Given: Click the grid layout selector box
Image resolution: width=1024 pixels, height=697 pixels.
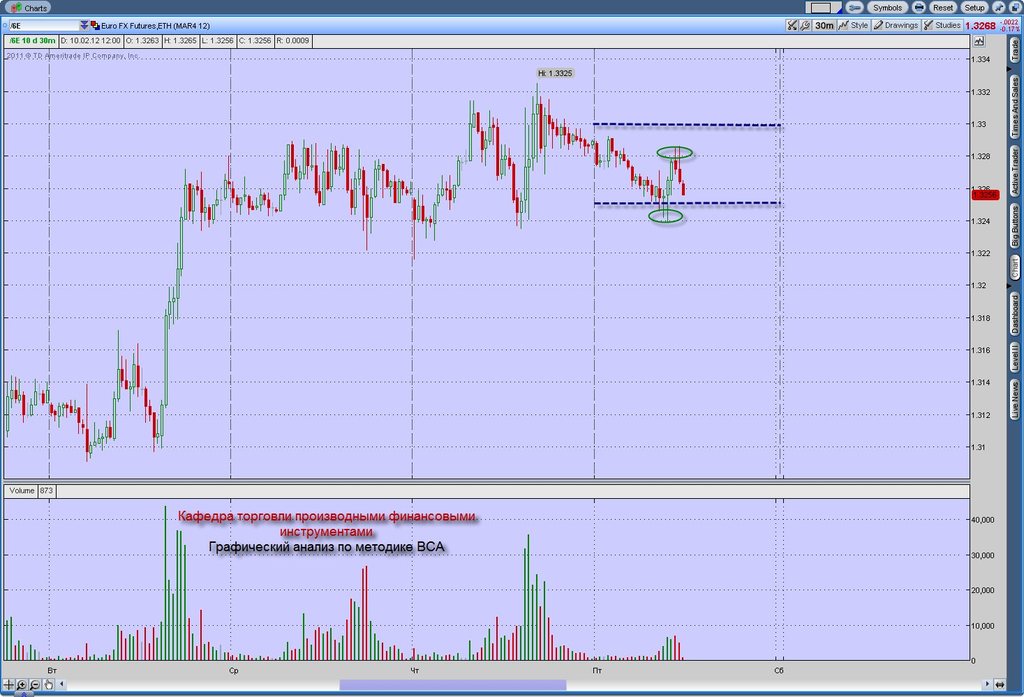Looking at the screenshot, I should pos(822,8).
